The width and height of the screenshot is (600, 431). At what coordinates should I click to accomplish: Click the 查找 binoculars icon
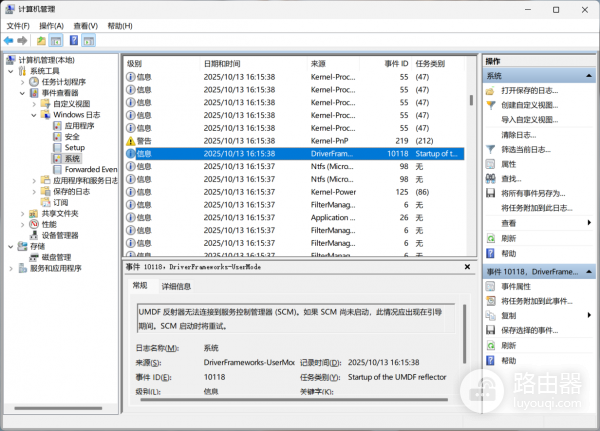490,178
